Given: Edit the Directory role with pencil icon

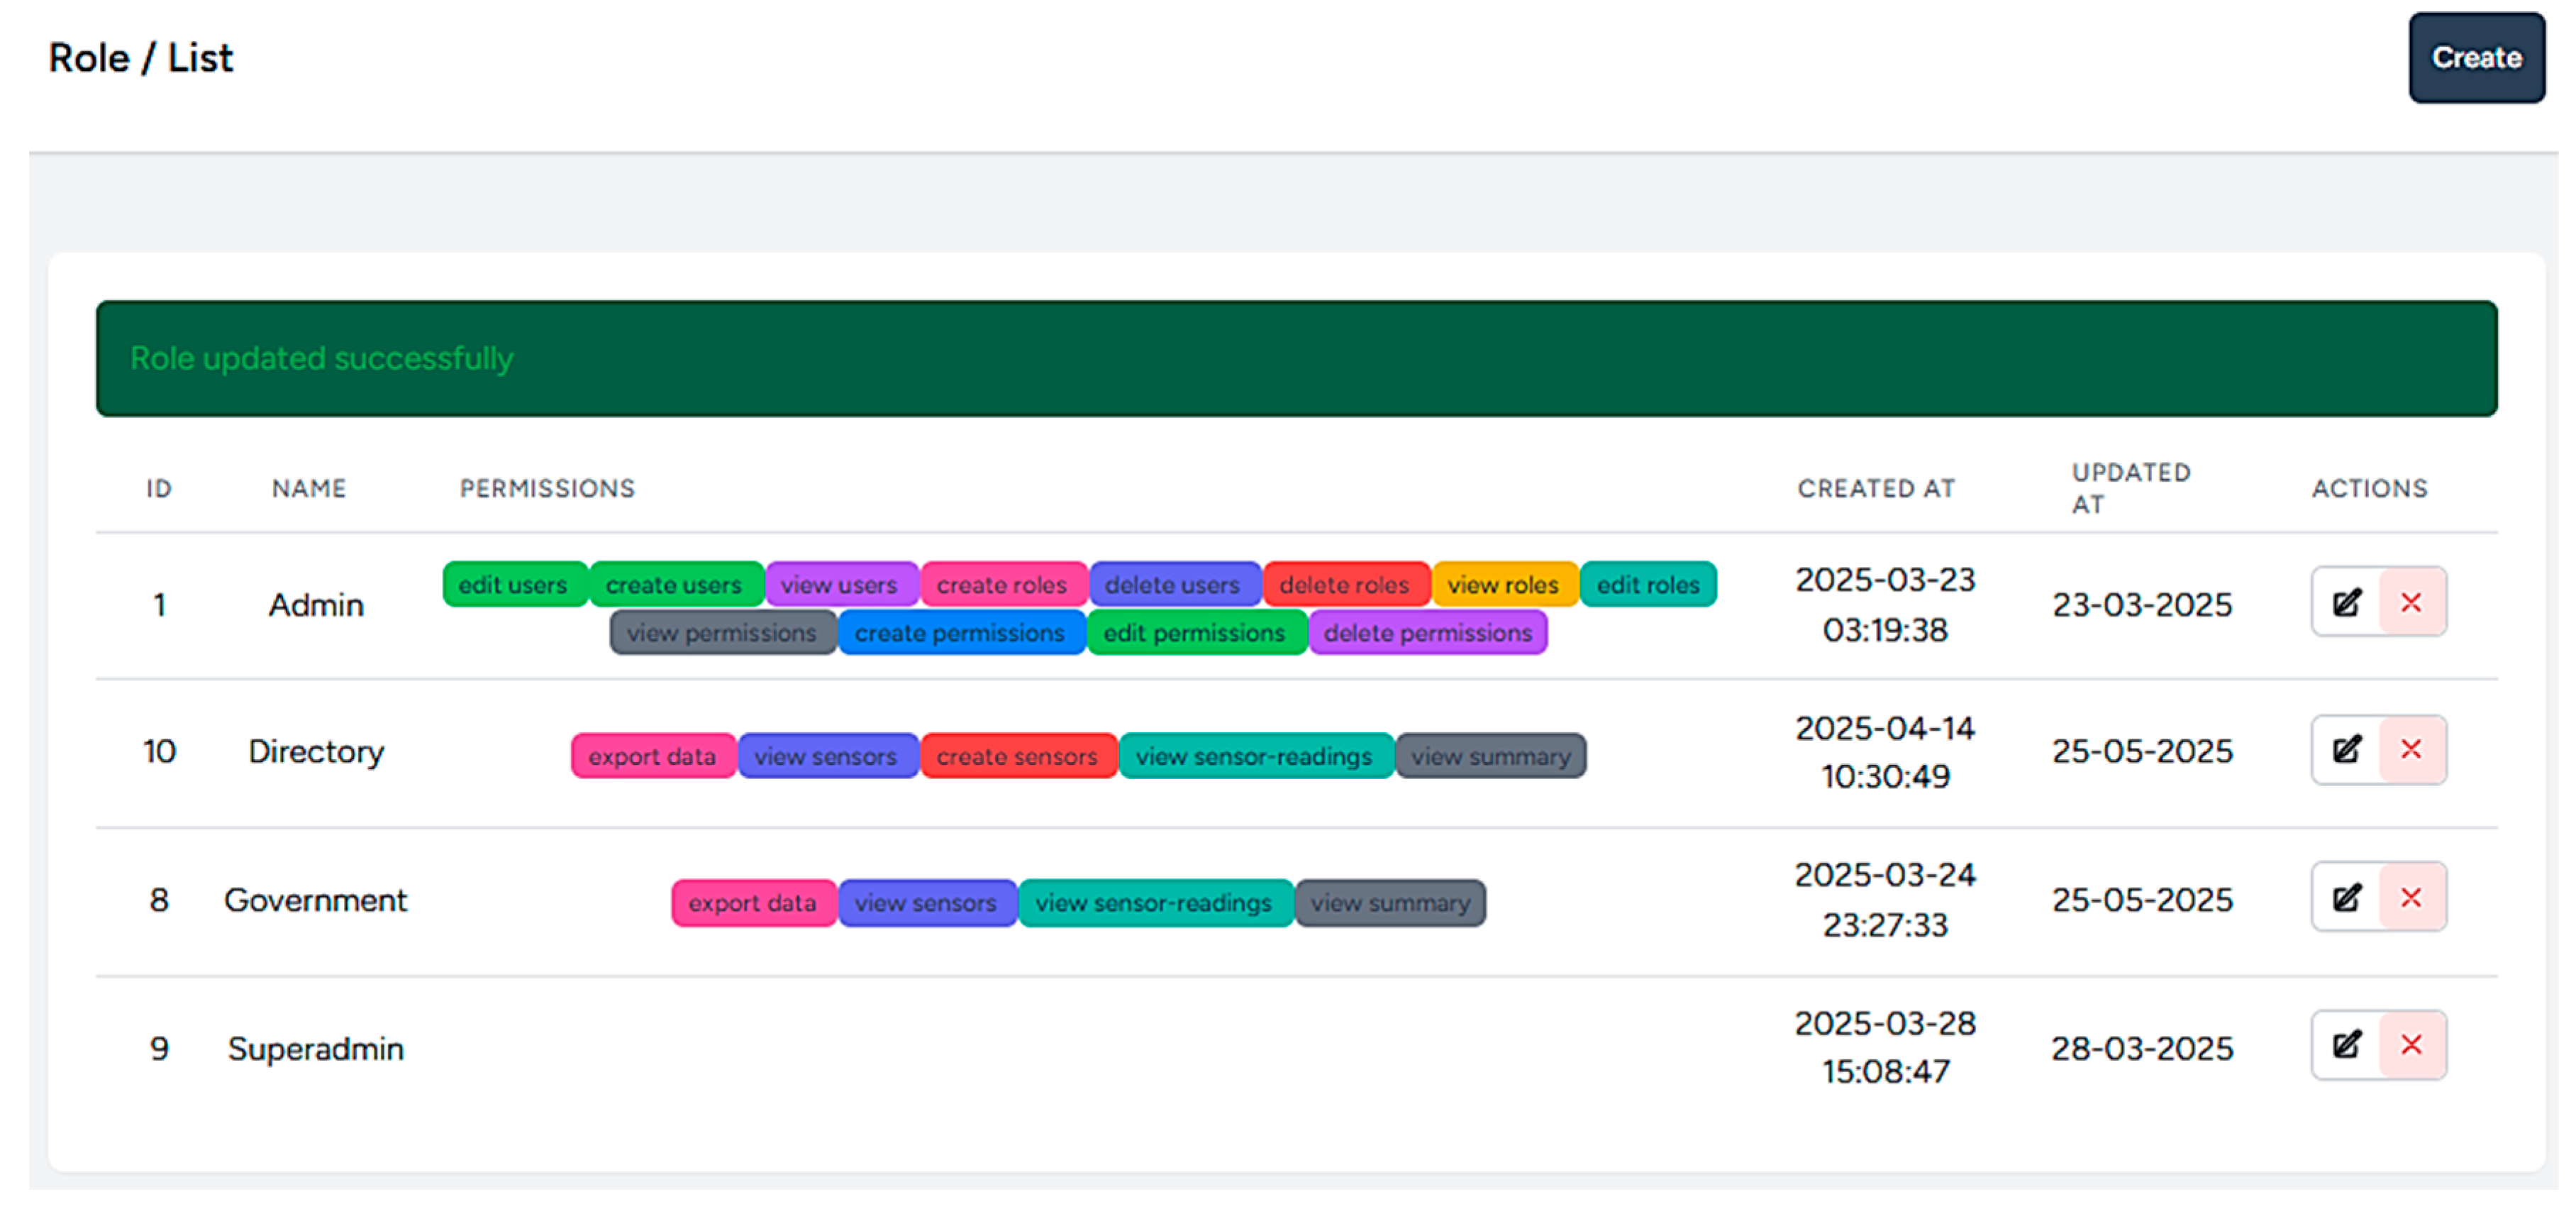Looking at the screenshot, I should coord(2346,749).
